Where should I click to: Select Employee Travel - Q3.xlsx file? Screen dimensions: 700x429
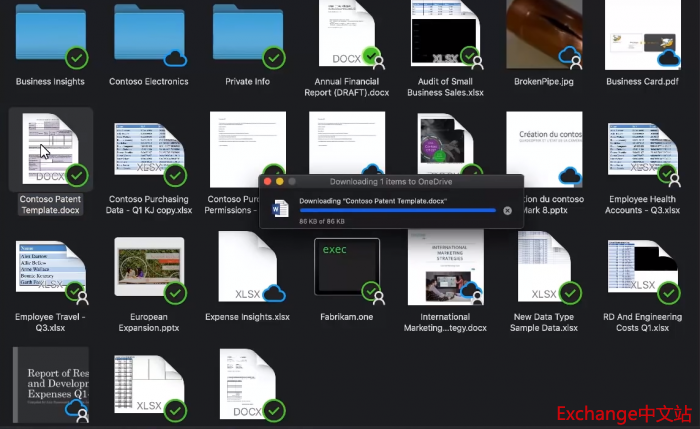49,268
